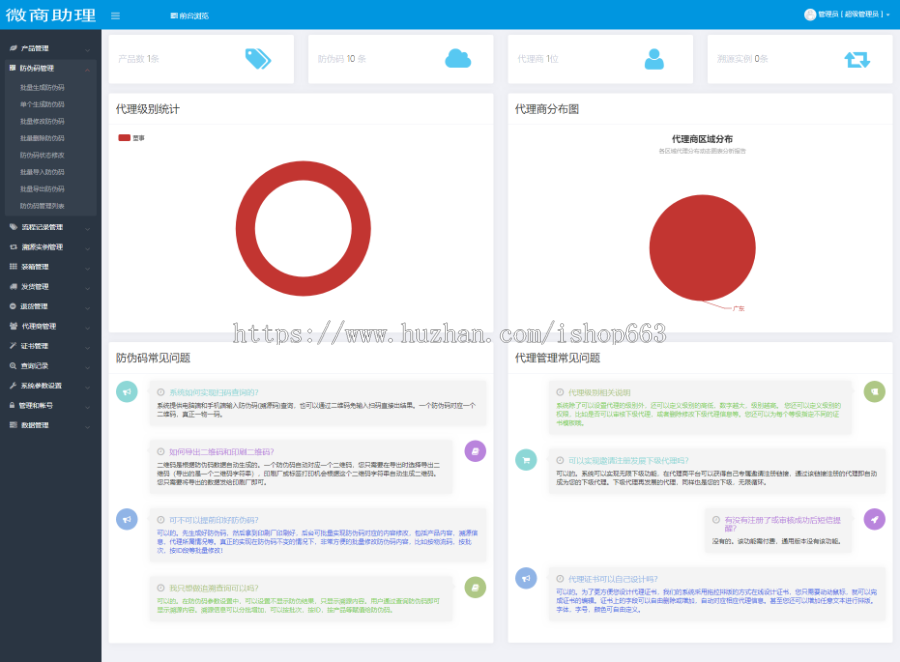Click green book icon beside 我只想做追溯查询可以吗
This screenshot has width=900, height=662.
pyautogui.click(x=475, y=587)
